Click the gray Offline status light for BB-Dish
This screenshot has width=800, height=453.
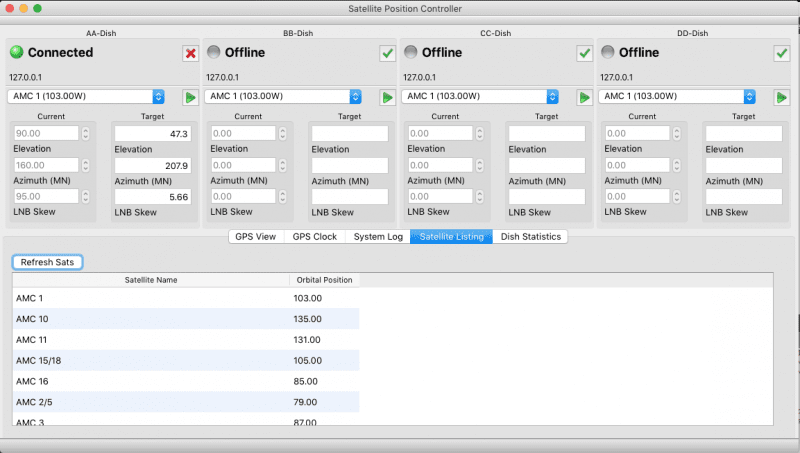[x=214, y=52]
